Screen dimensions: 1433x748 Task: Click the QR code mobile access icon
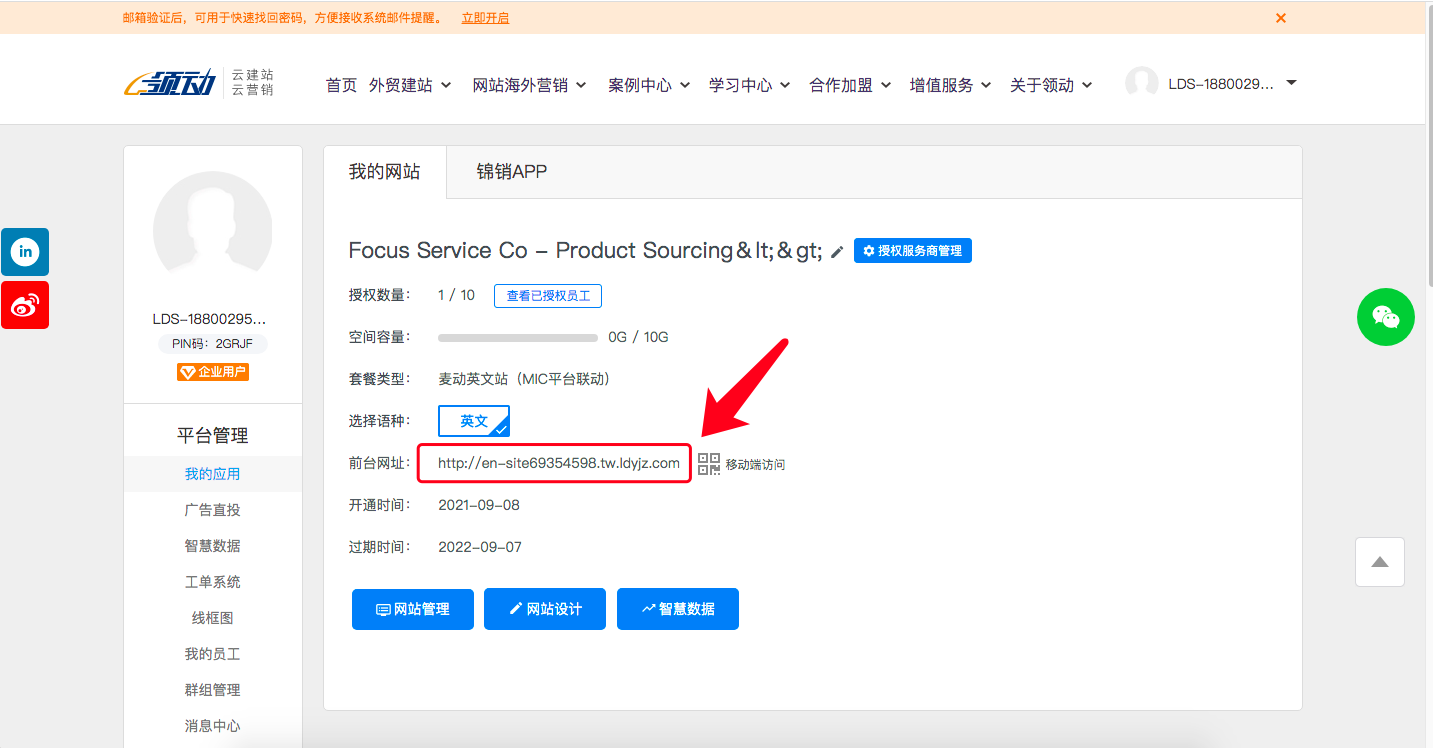pyautogui.click(x=709, y=464)
